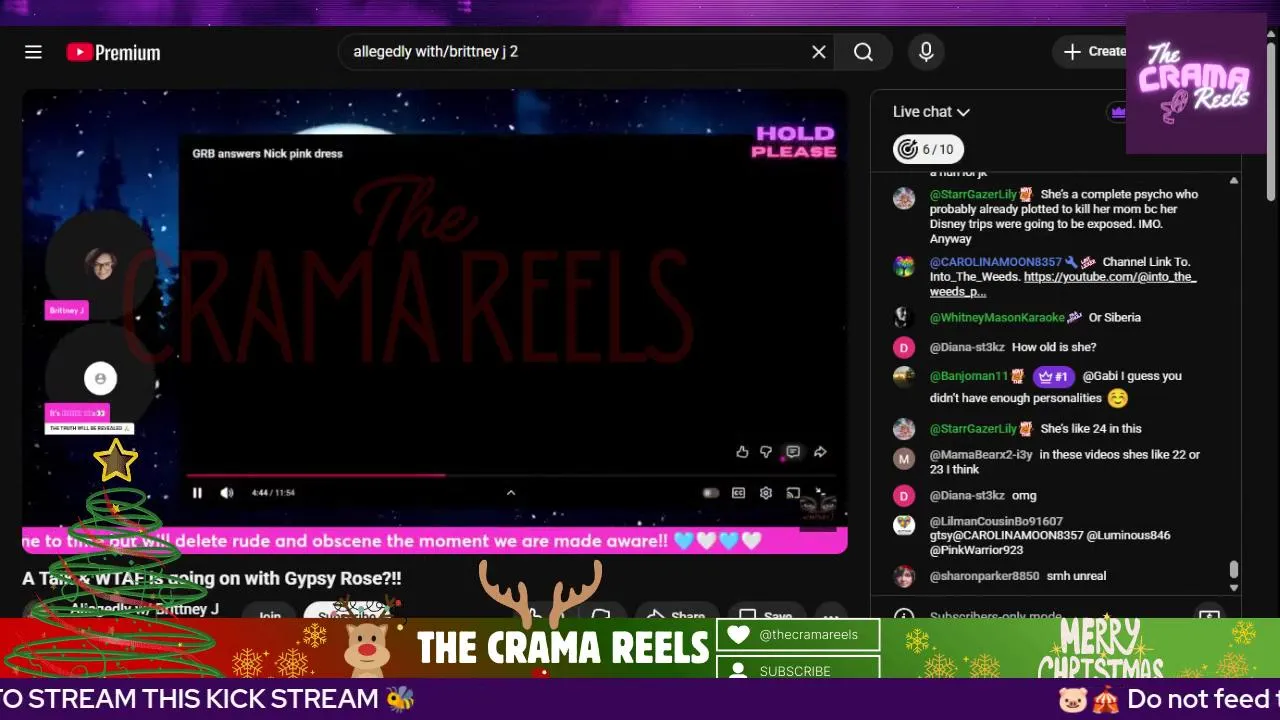Exit full screen in embedded player
This screenshot has width=1280, height=720.
point(819,493)
